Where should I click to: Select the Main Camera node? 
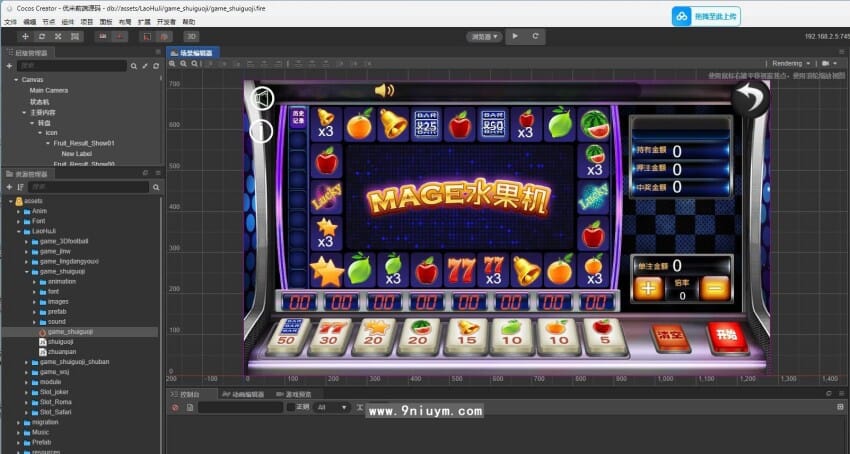pyautogui.click(x=48, y=90)
